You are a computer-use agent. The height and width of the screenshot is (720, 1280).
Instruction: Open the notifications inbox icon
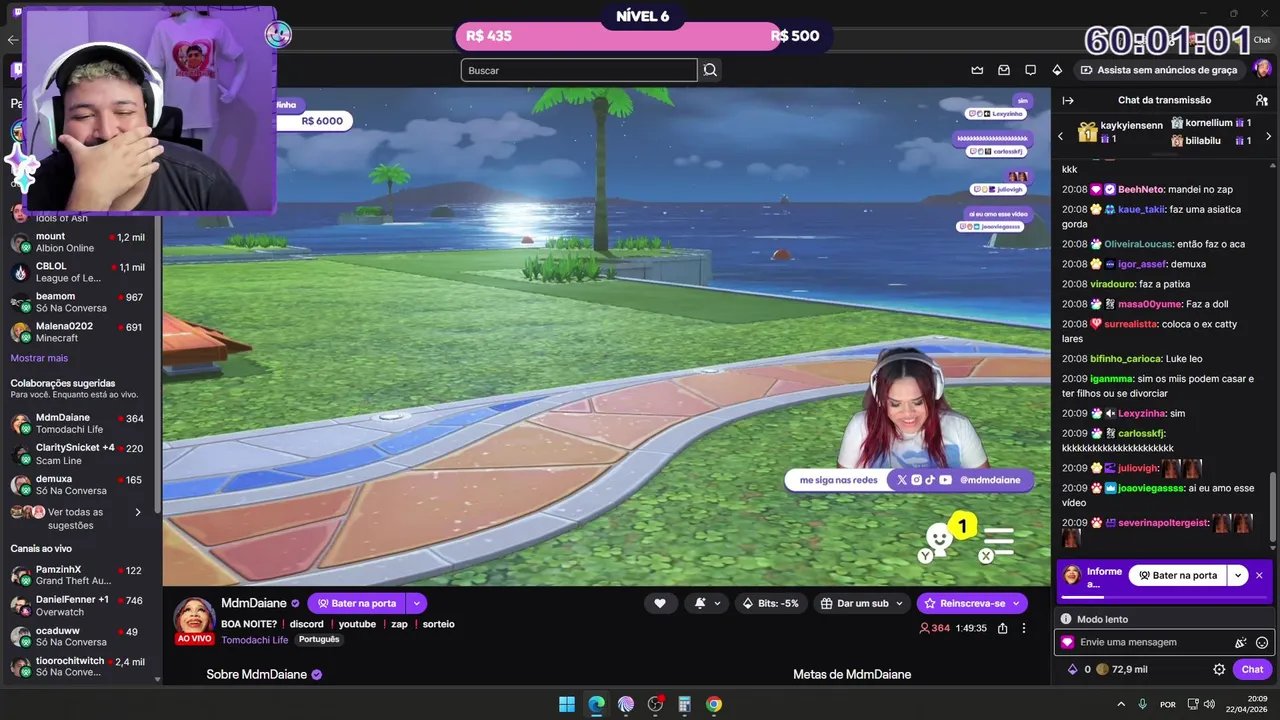click(x=1004, y=70)
